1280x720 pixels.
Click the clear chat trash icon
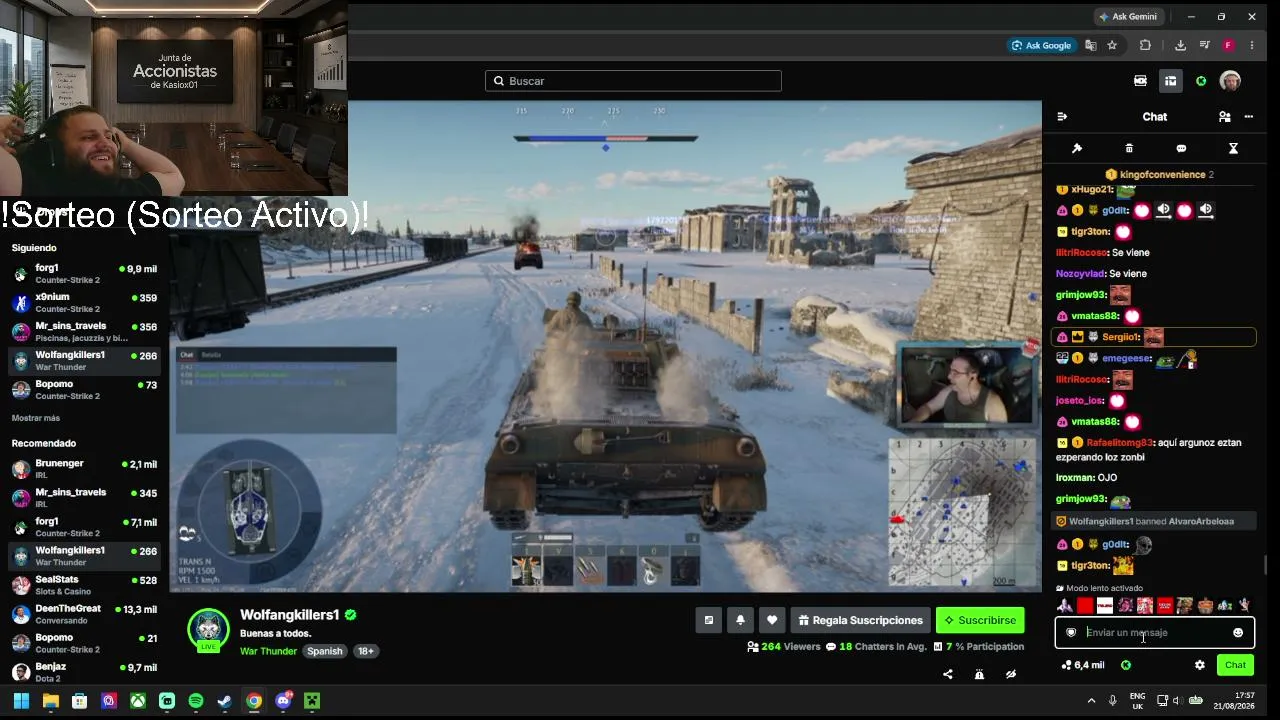pos(1129,148)
